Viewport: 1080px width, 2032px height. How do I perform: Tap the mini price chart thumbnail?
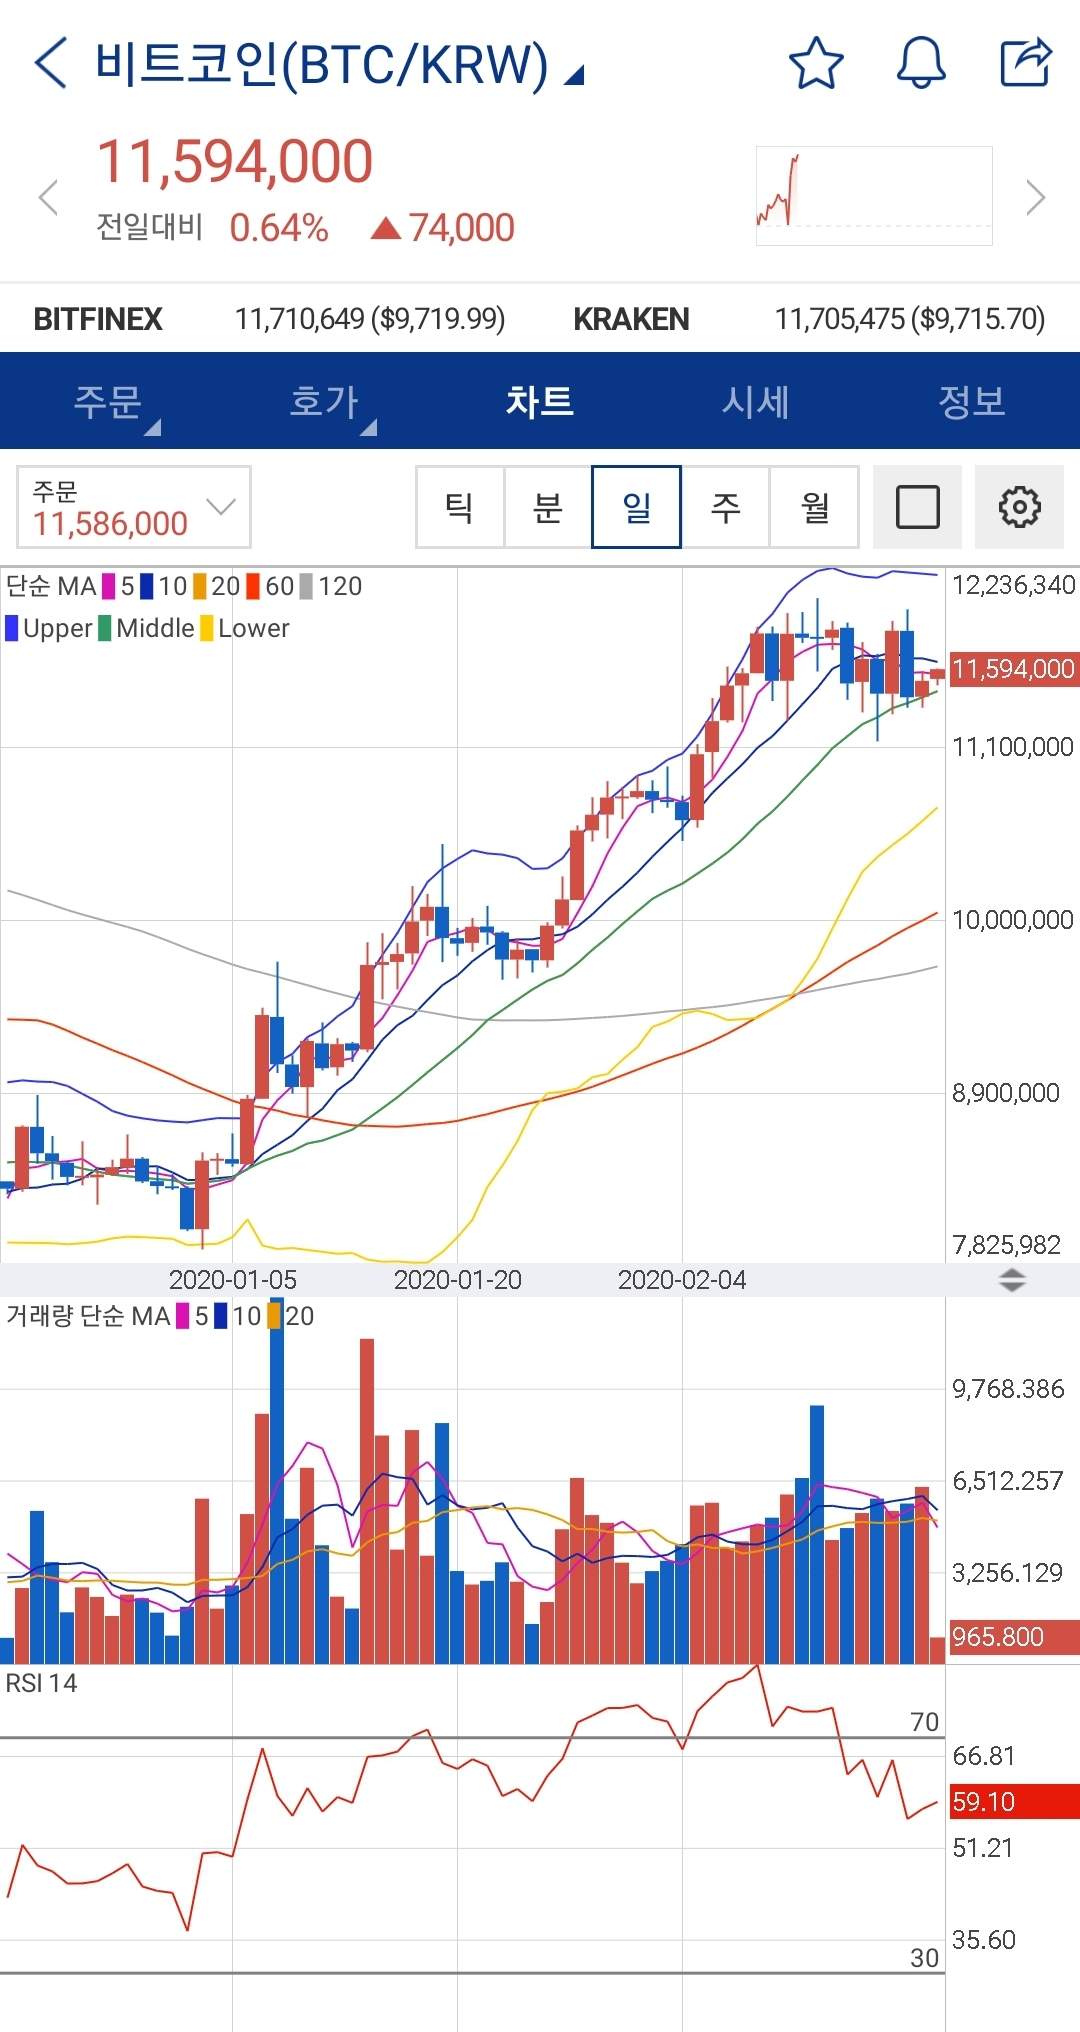tap(874, 196)
